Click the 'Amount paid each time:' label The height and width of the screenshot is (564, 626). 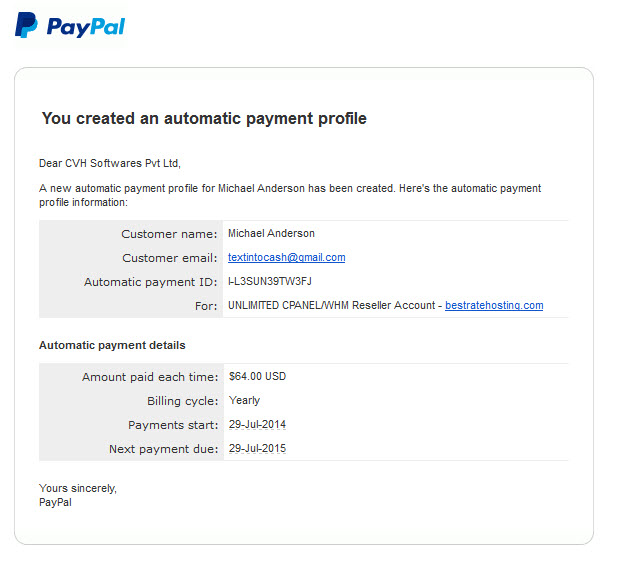click(x=150, y=377)
